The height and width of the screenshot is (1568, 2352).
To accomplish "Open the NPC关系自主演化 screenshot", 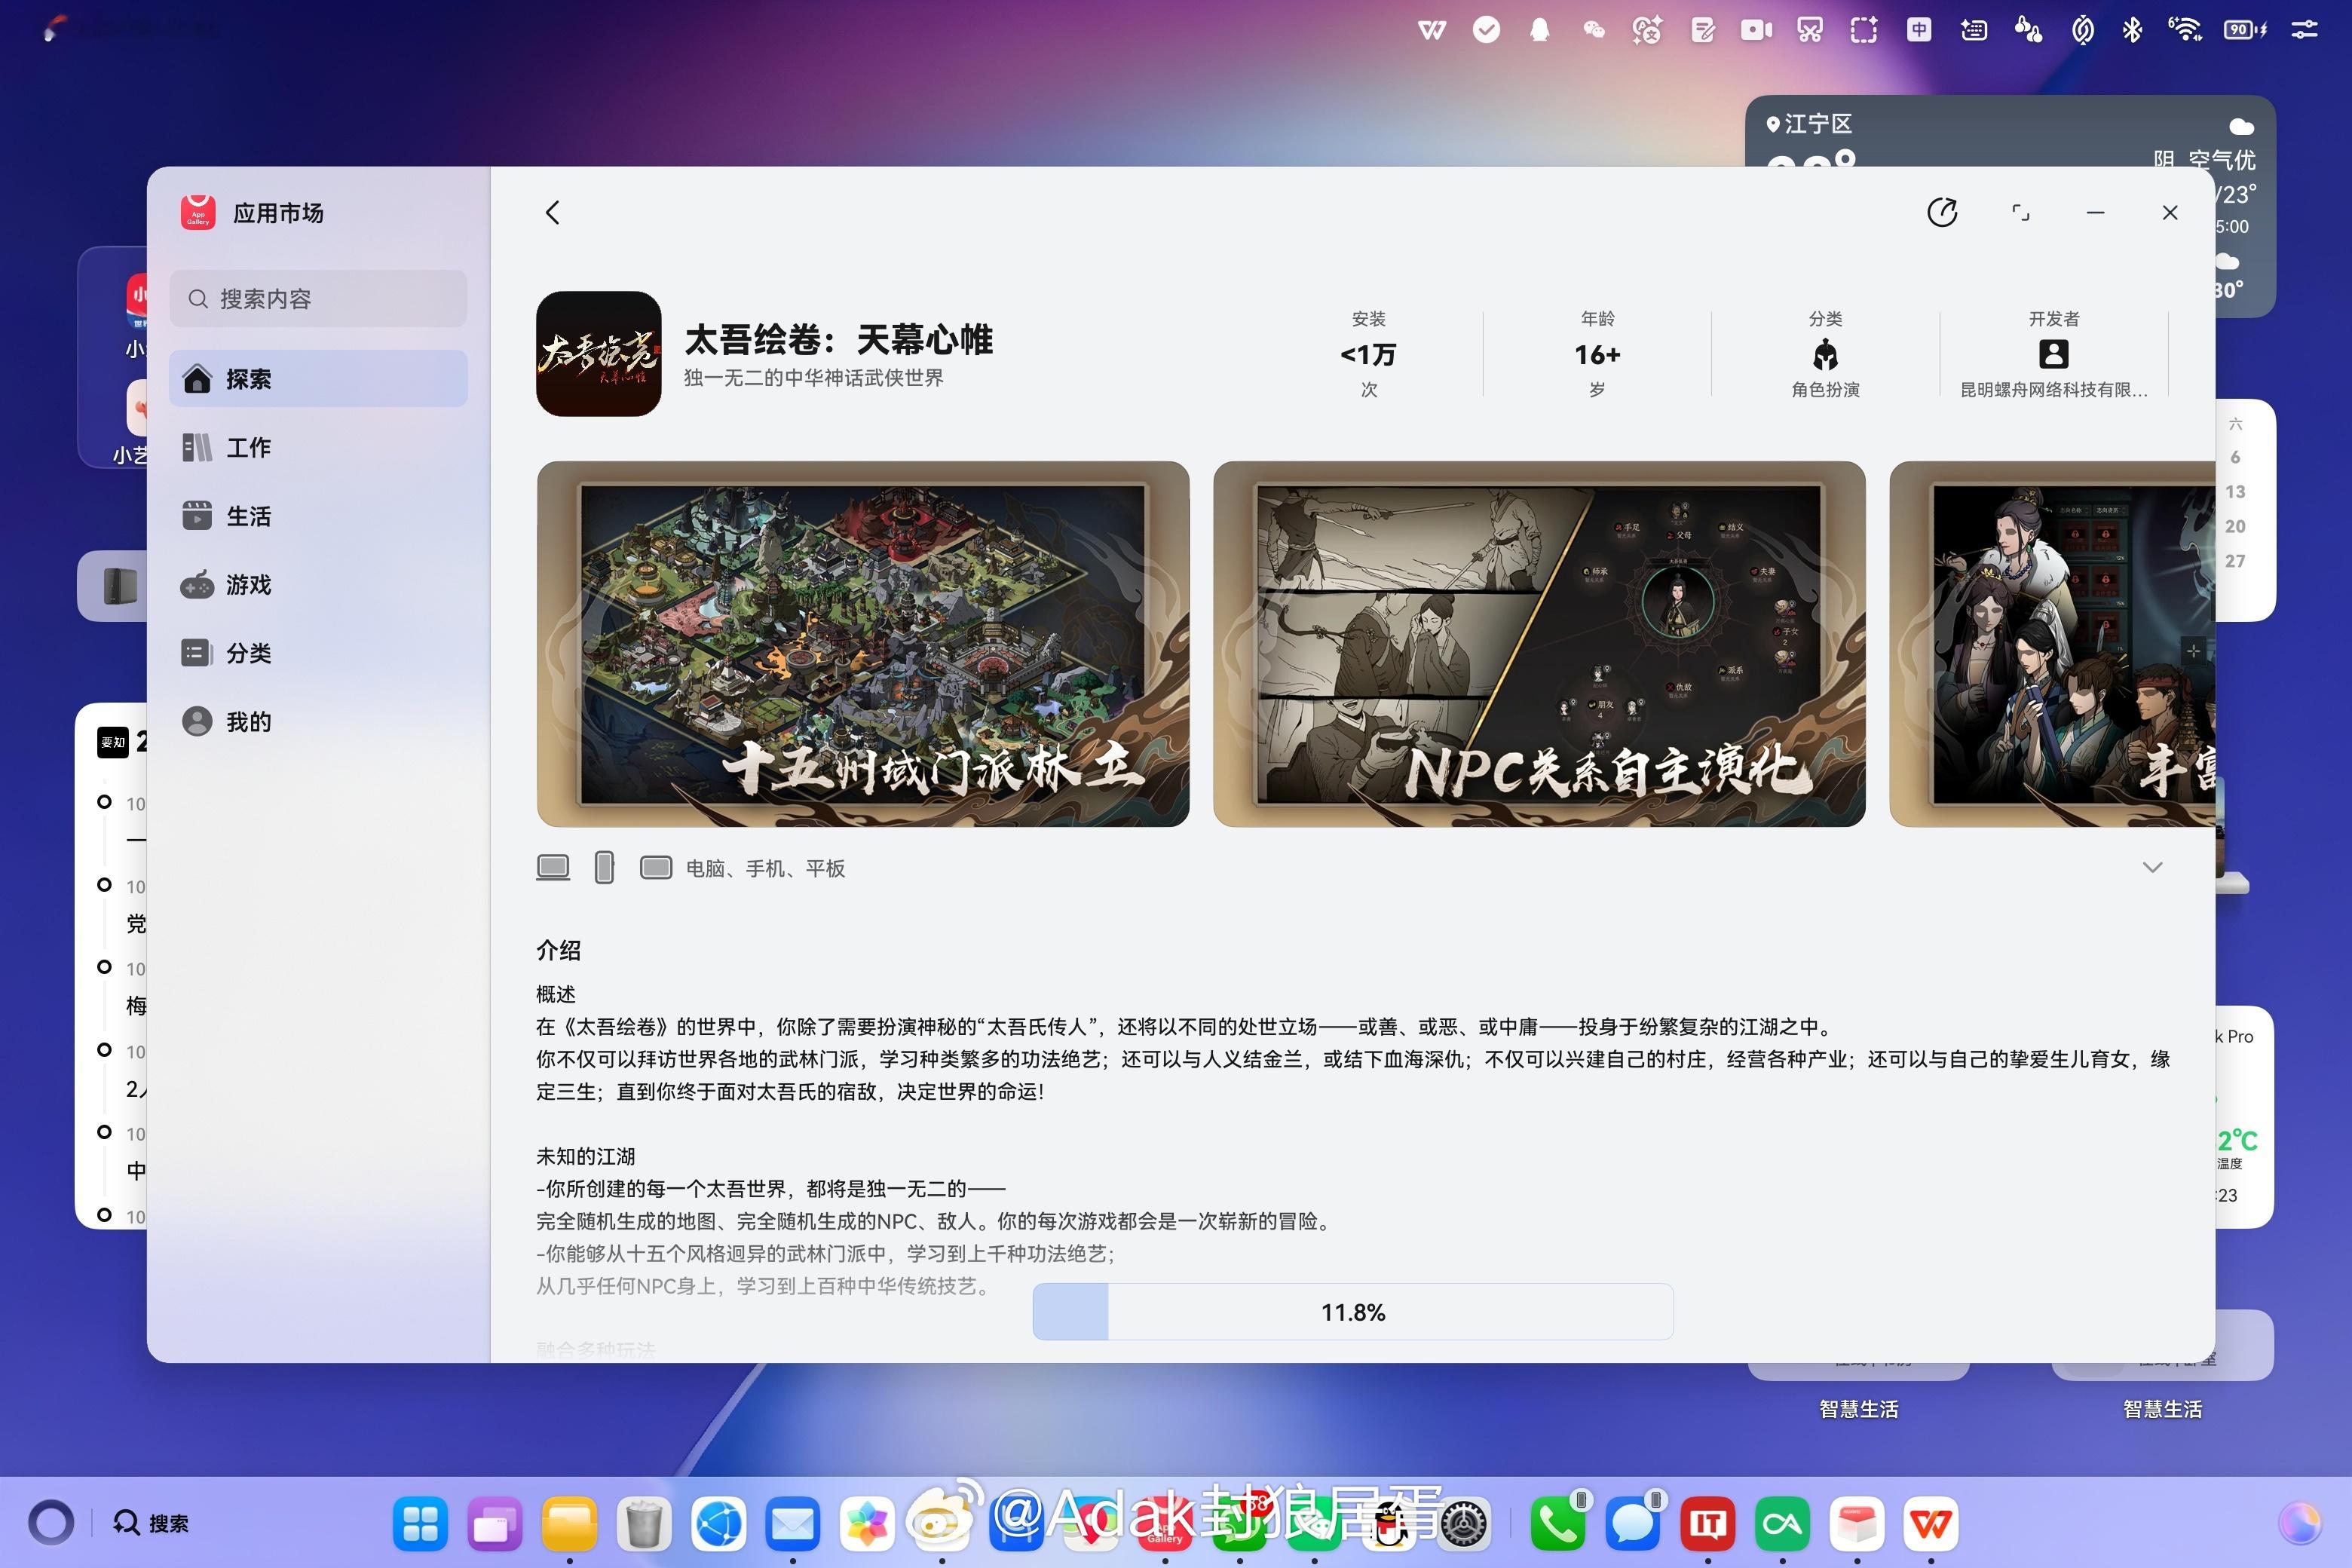I will coord(1538,643).
